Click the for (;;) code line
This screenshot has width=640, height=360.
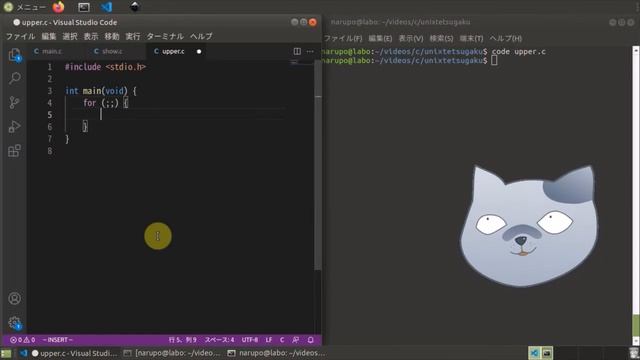pos(106,103)
